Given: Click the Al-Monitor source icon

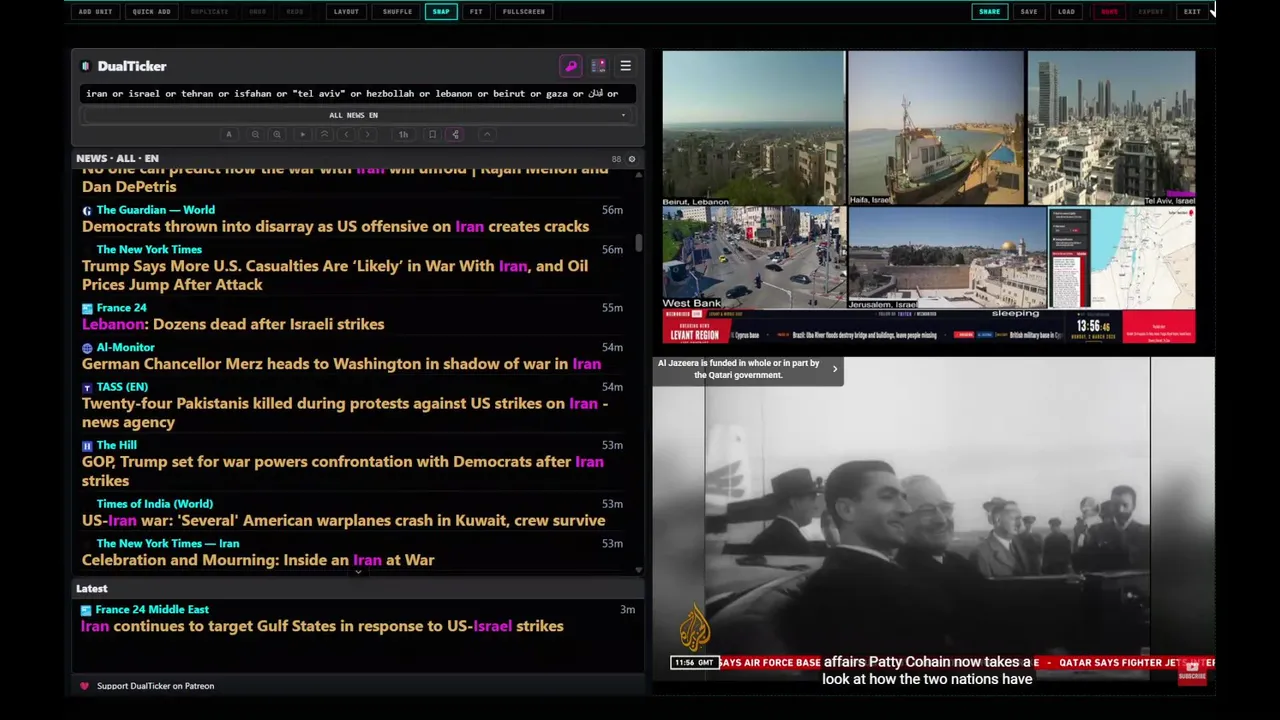Looking at the screenshot, I should (x=87, y=348).
